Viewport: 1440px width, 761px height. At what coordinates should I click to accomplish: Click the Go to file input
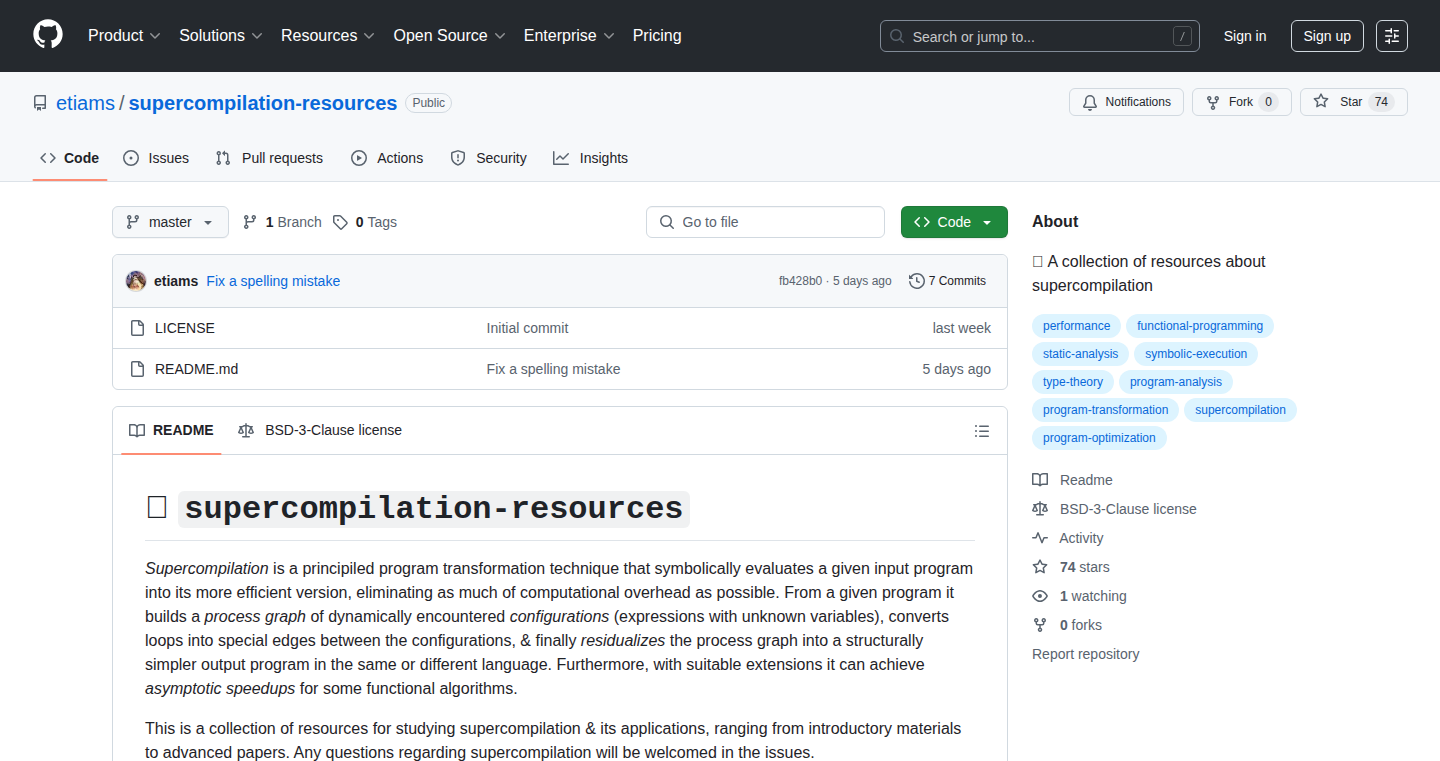click(766, 222)
